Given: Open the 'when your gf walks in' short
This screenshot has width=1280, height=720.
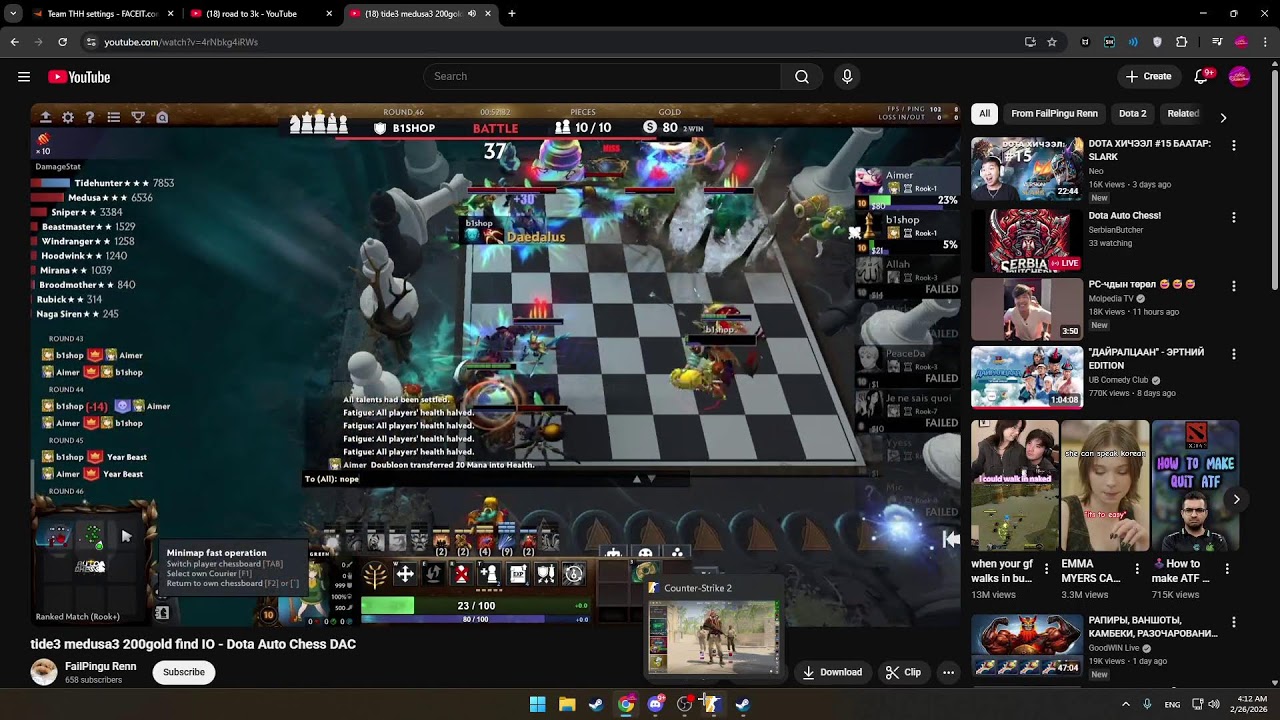Looking at the screenshot, I should click(x=1014, y=486).
